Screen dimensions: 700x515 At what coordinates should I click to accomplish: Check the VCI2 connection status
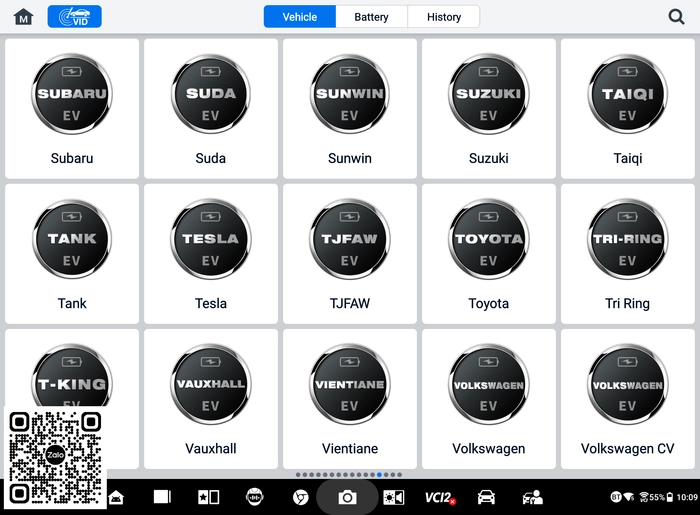[440, 497]
